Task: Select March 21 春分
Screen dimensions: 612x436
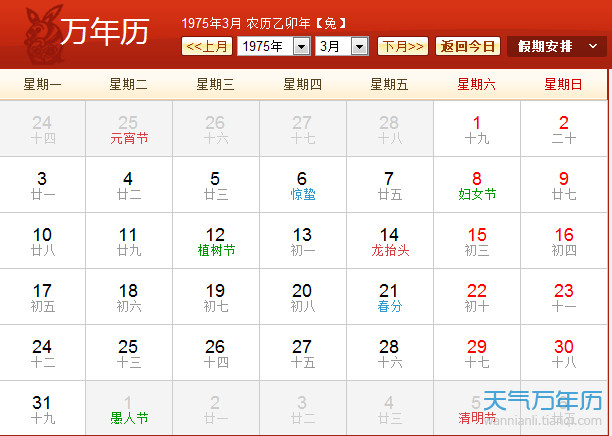Action: (390, 297)
